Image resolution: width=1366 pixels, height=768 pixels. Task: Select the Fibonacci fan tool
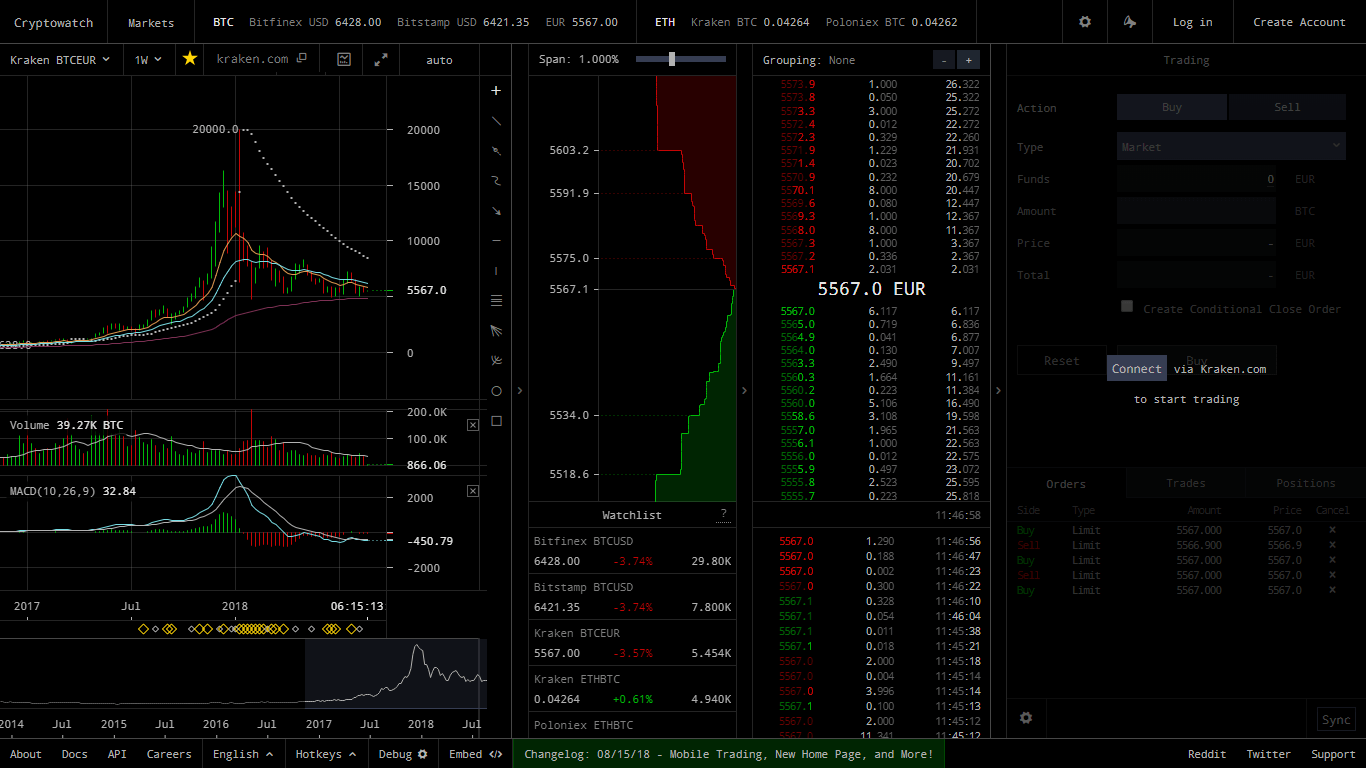coord(496,331)
